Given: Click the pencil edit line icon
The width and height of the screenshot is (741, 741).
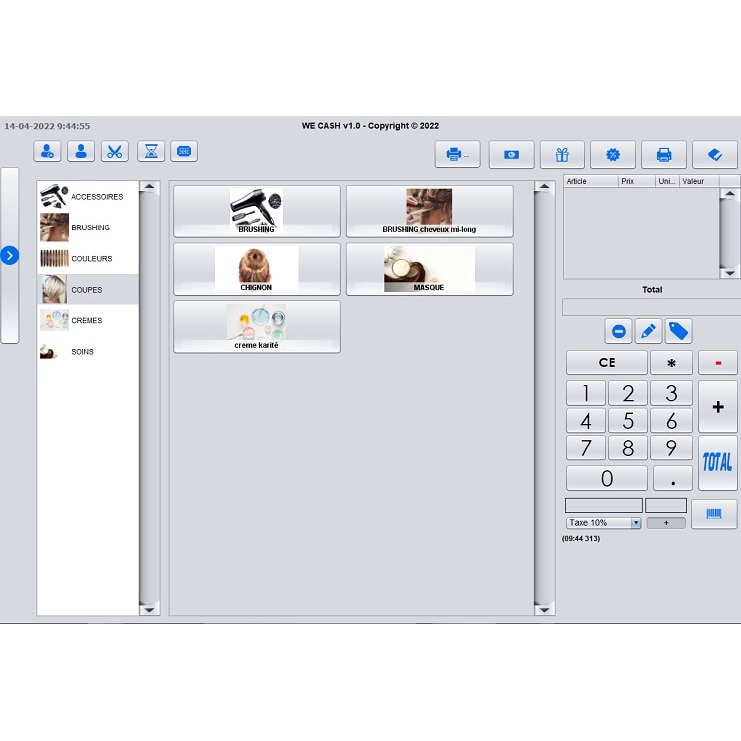Looking at the screenshot, I should tap(648, 331).
